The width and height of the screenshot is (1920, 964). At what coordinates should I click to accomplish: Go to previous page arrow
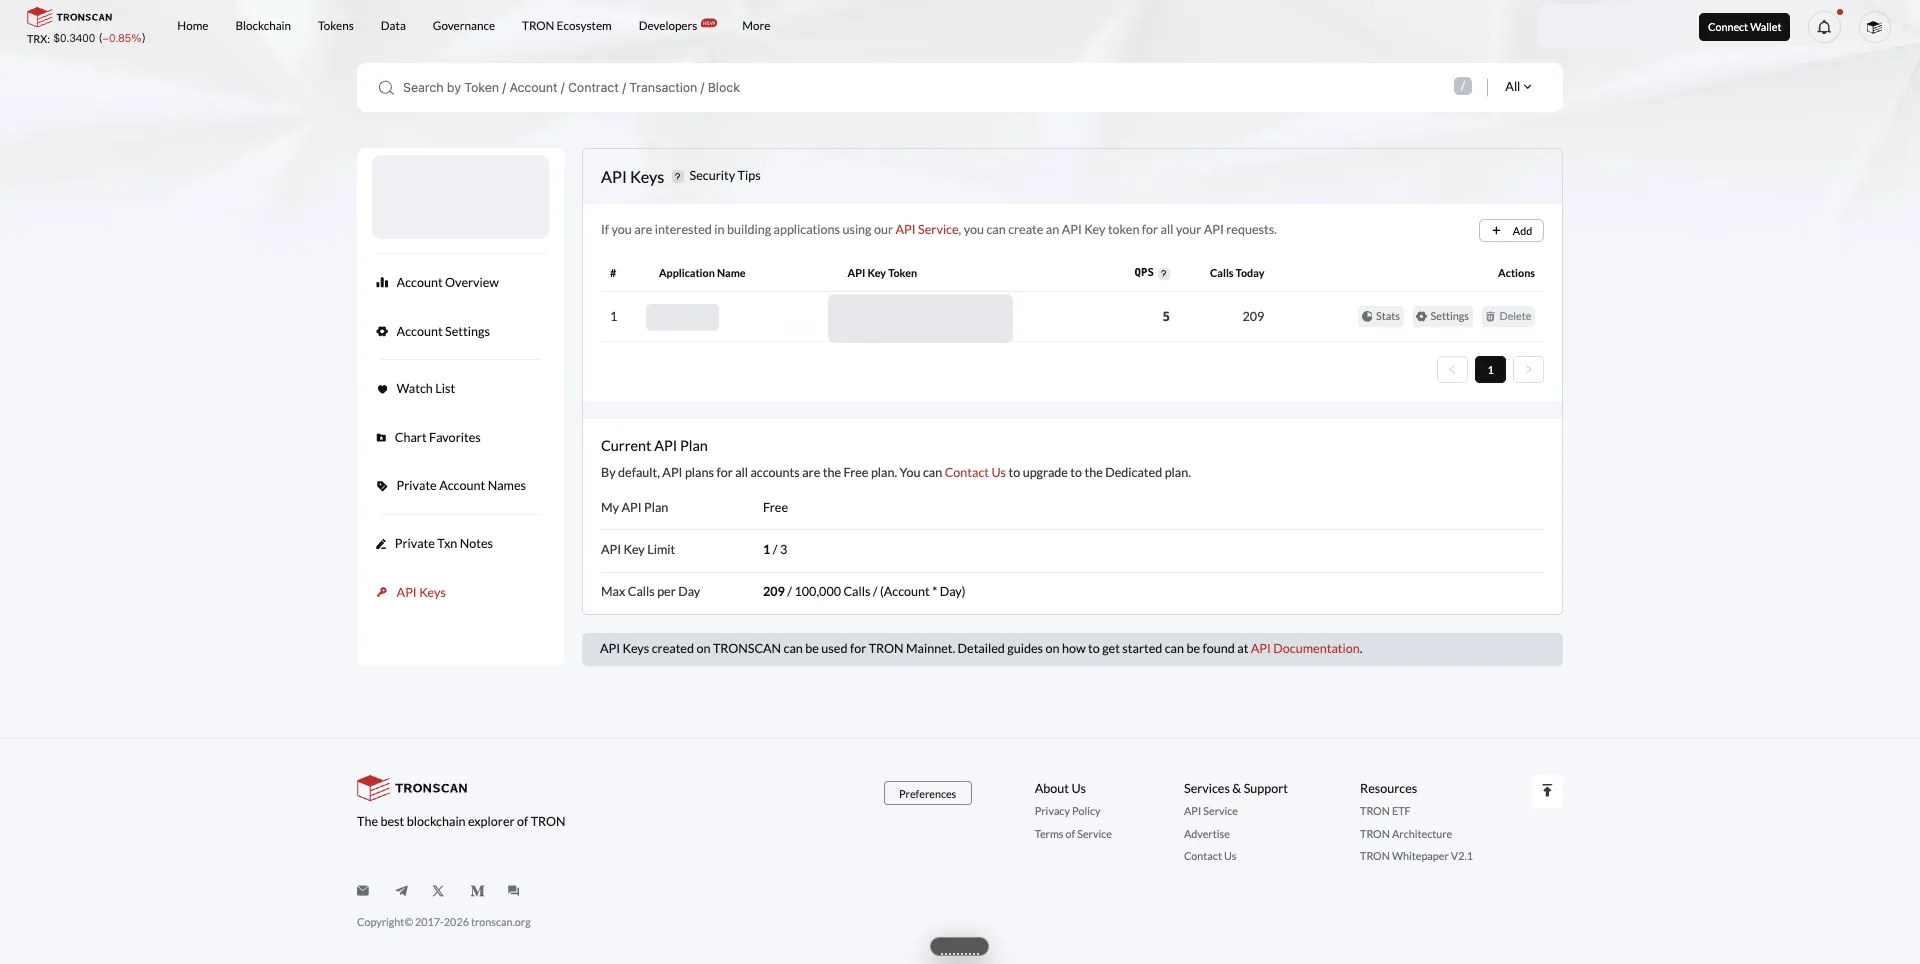point(1452,370)
